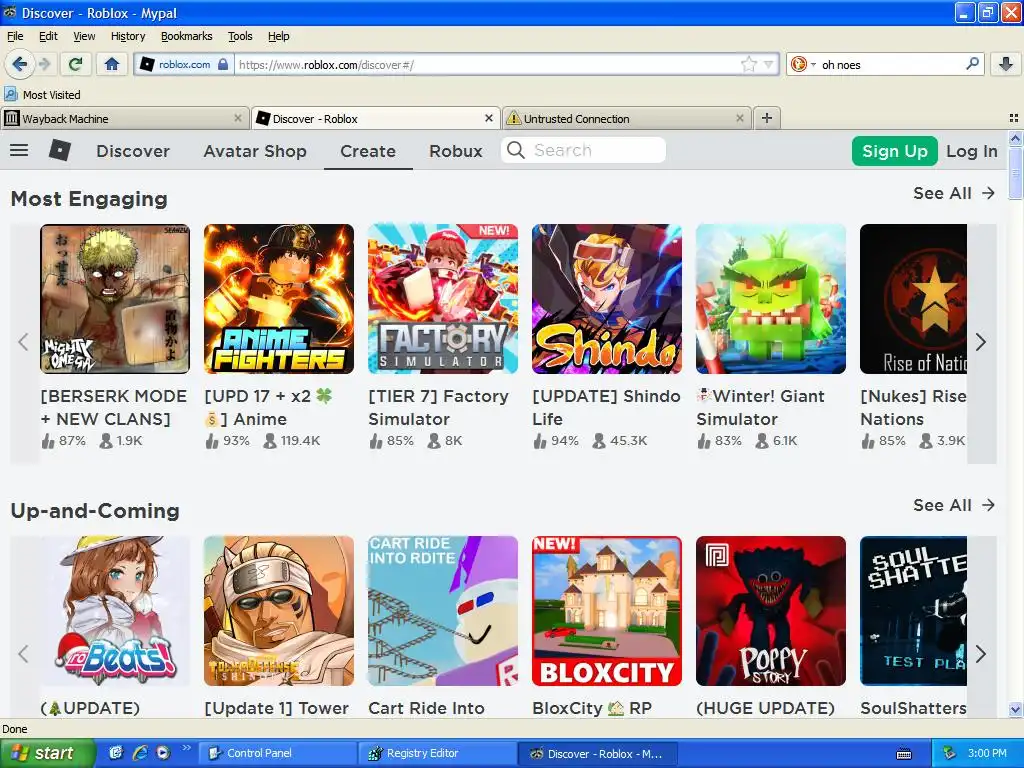Open the Poppy Story game thumbnail
Screen dimensions: 1024x768
point(771,611)
